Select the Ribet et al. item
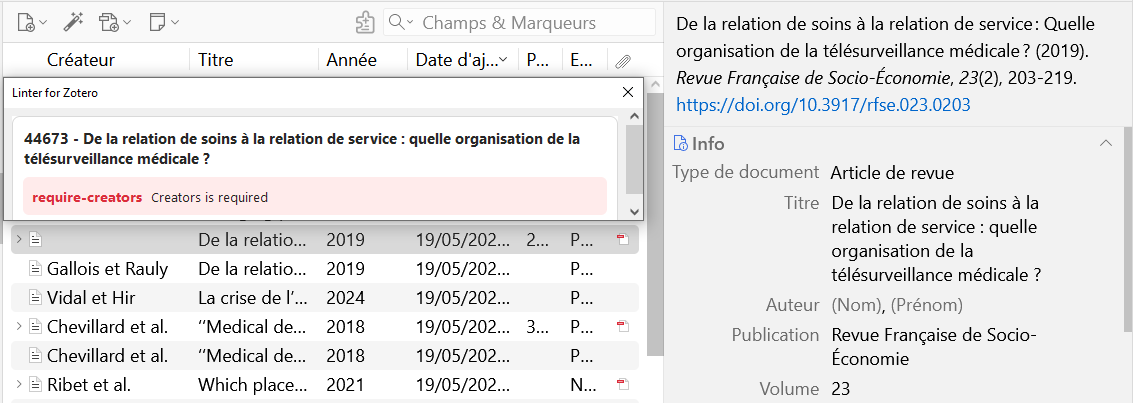Screen dimensions: 1133x403 (x=325, y=384)
